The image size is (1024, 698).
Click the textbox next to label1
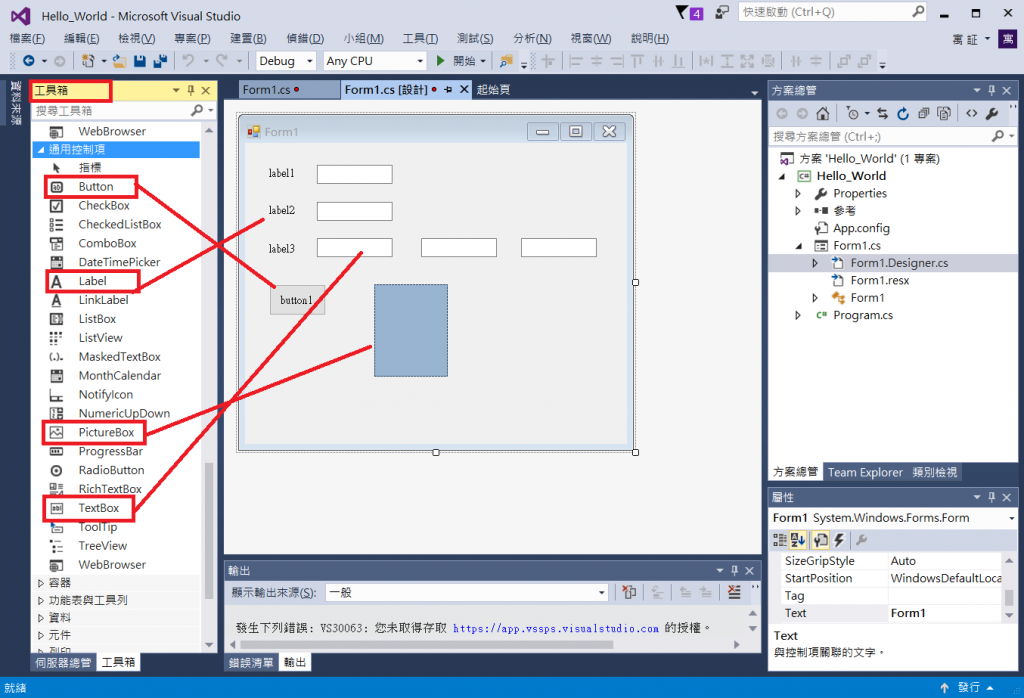pyautogui.click(x=355, y=174)
